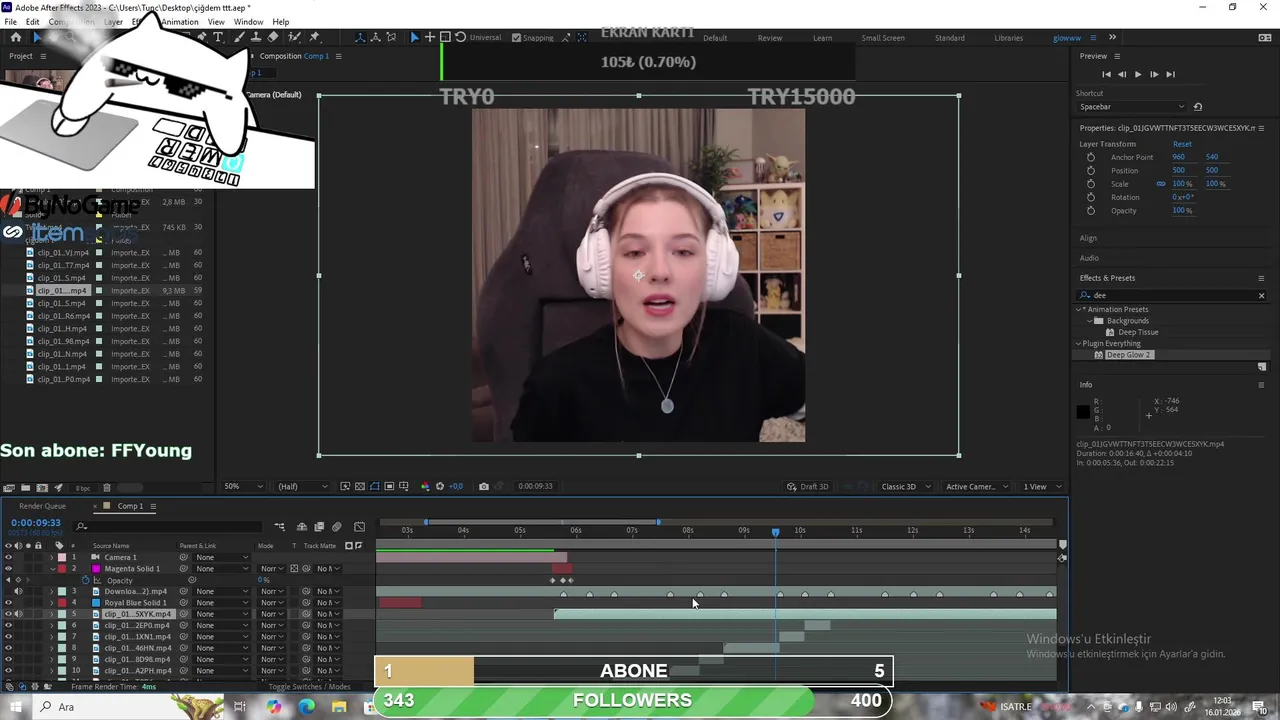Image resolution: width=1280 pixels, height=720 pixels.
Task: Hide the Camera 1 layer
Action: [8, 557]
